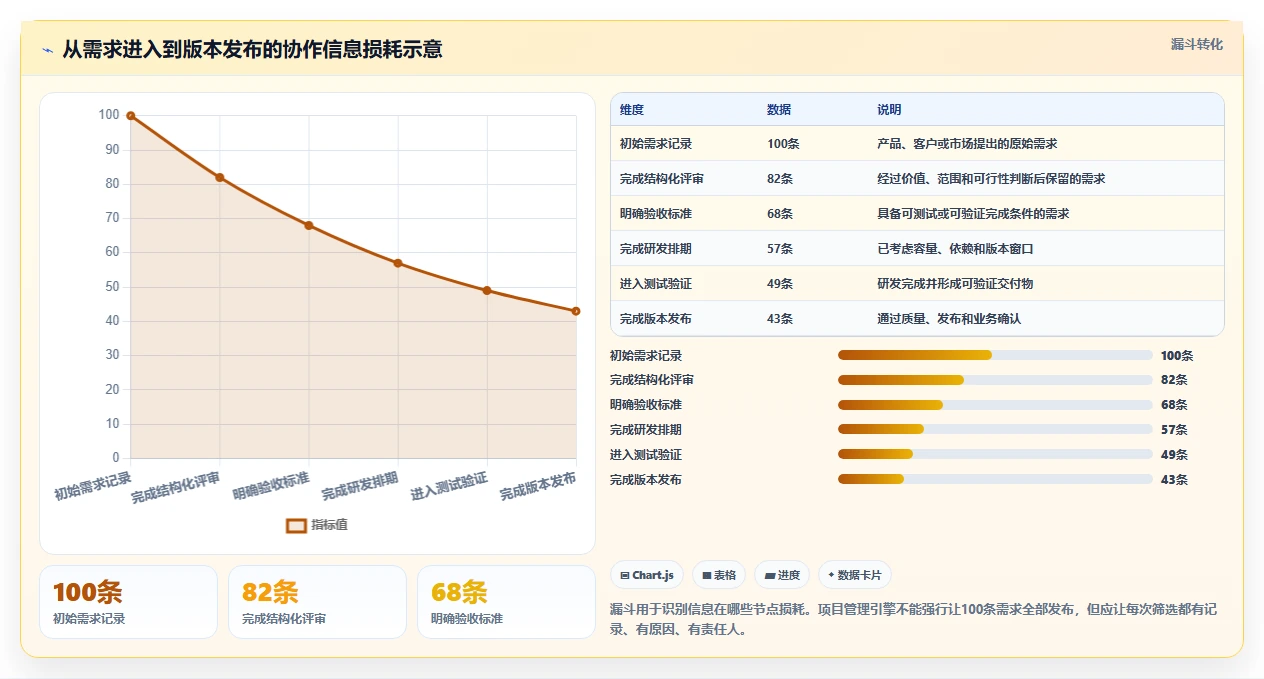Click table value 57条
1264x679 pixels.
[x=780, y=249]
